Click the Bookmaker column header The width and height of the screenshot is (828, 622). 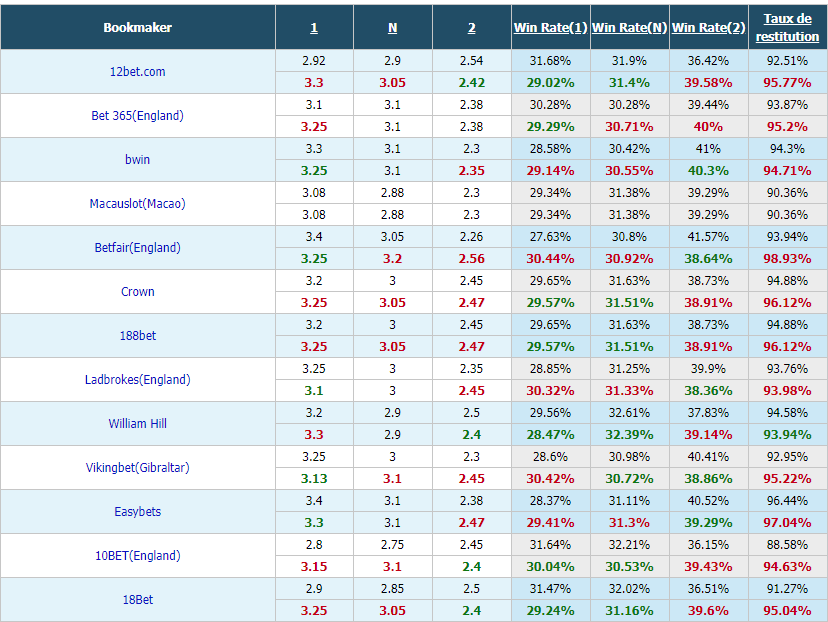click(x=137, y=27)
